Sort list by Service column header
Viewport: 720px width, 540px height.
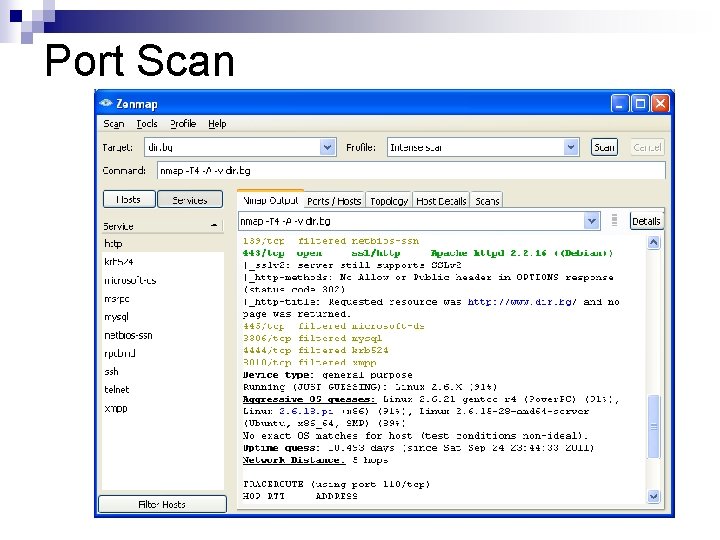162,226
